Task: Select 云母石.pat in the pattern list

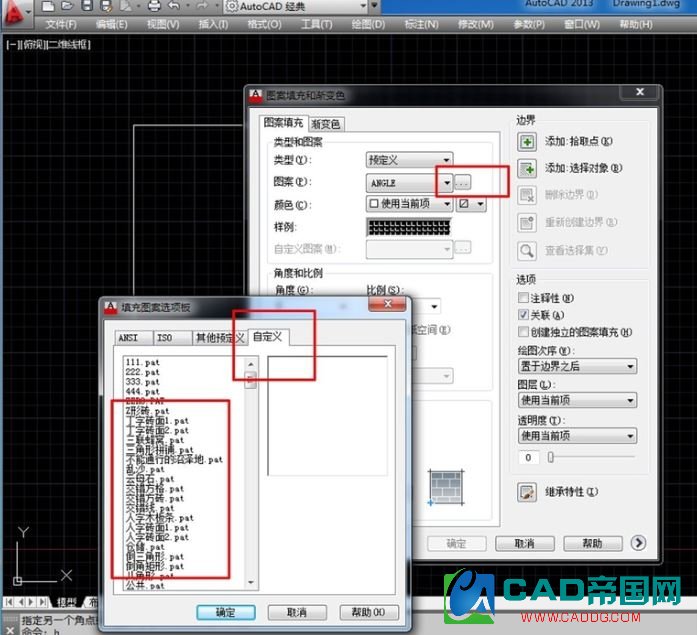Action: pyautogui.click(x=150, y=479)
